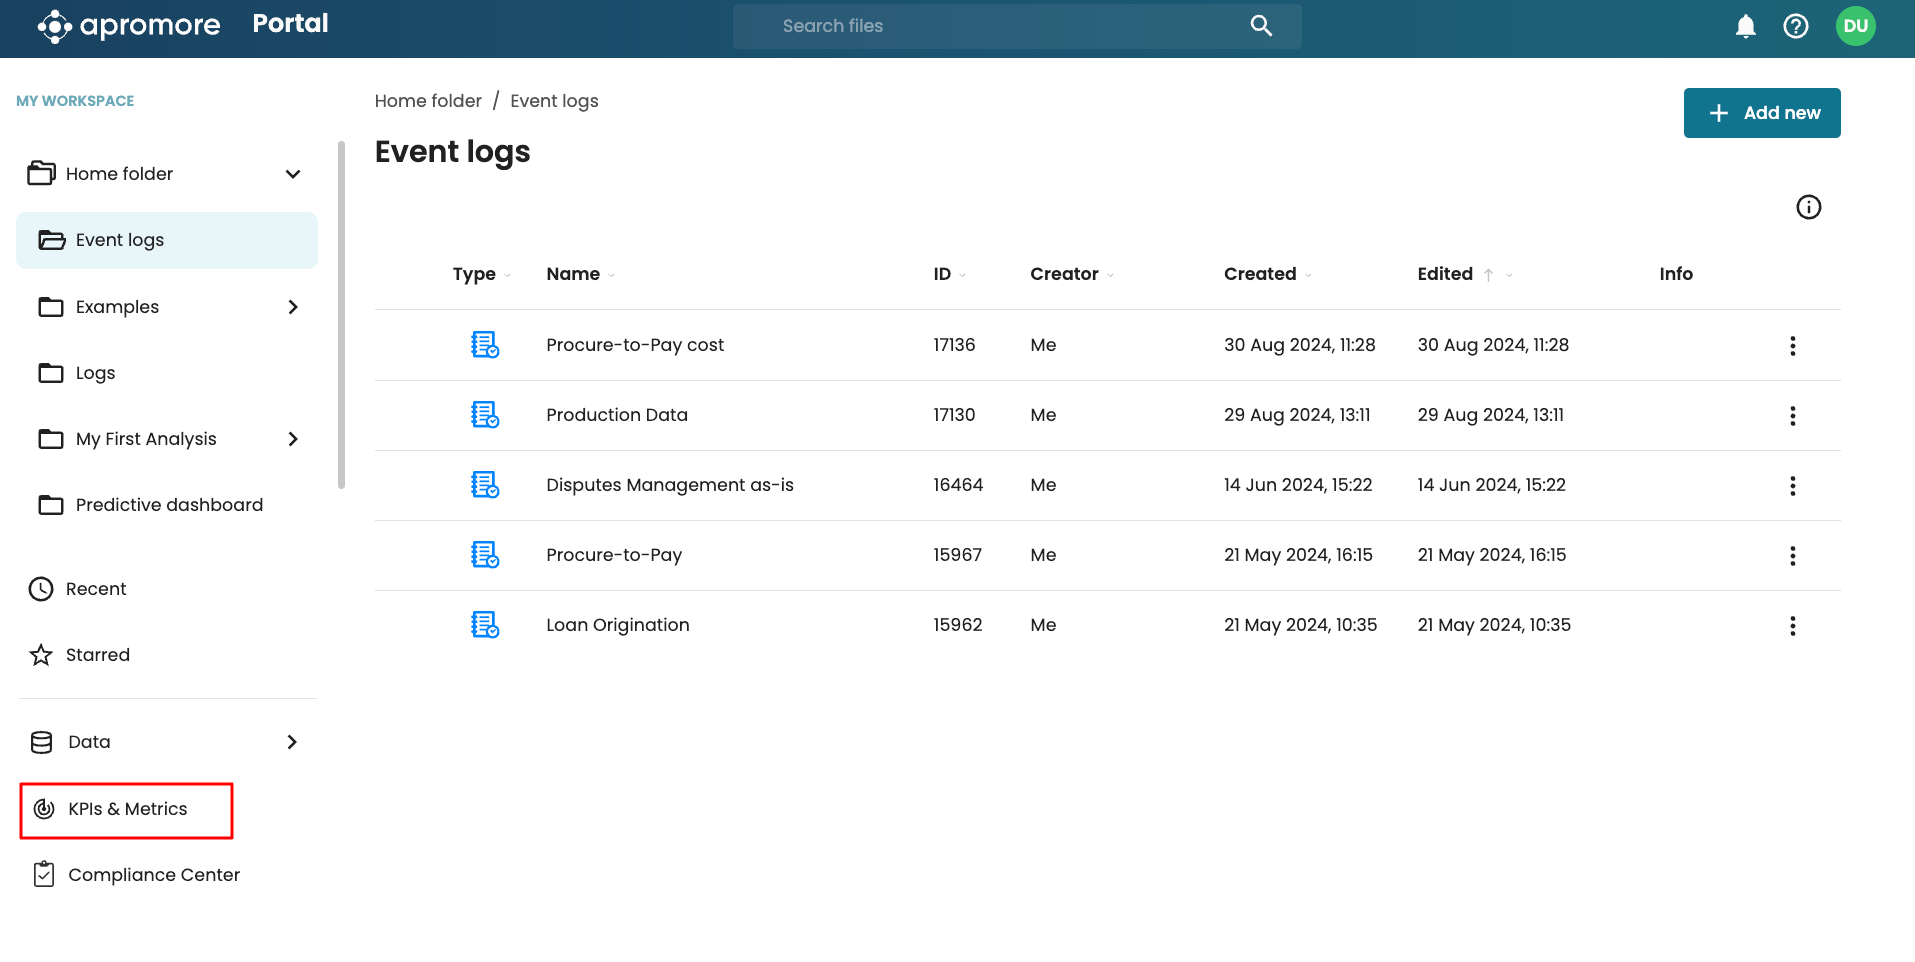1915x962 pixels.
Task: Click the DU user avatar
Action: tap(1855, 27)
